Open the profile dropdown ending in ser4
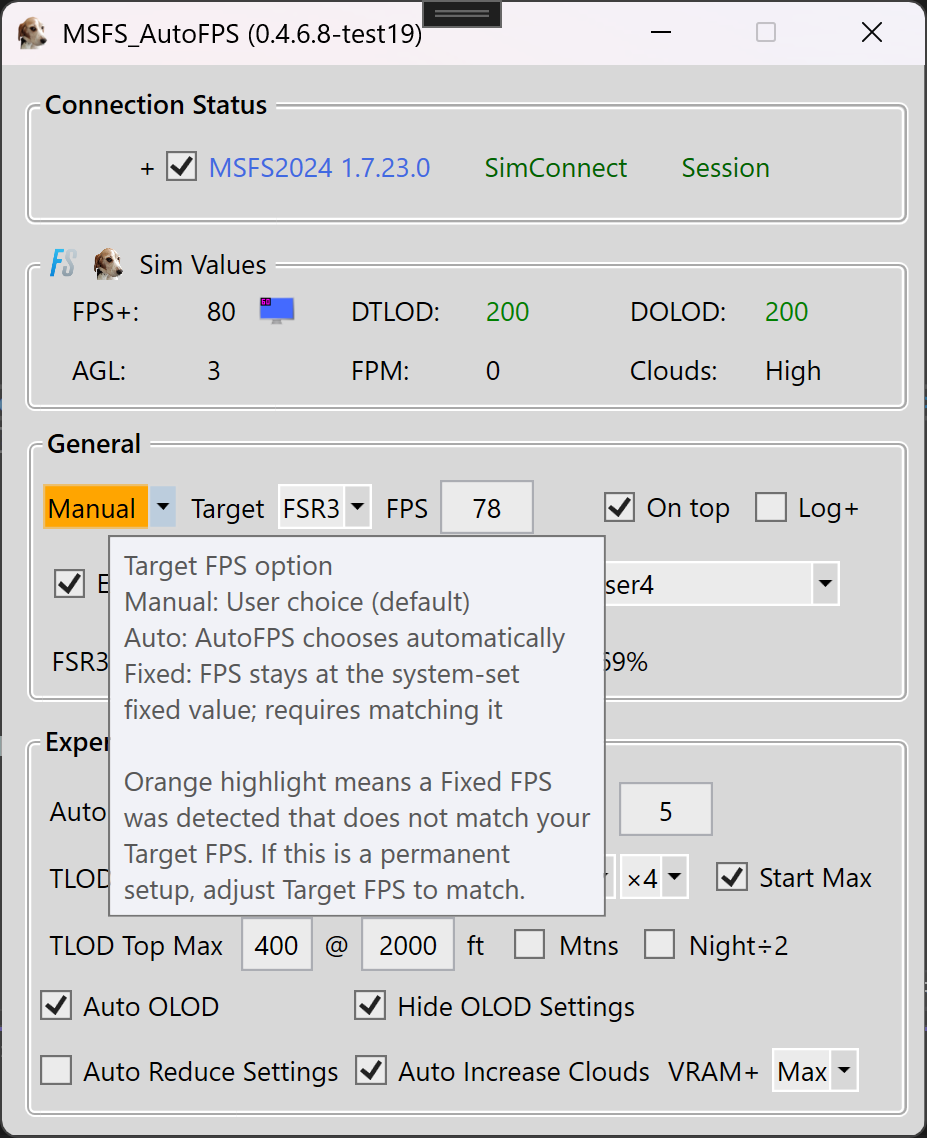The image size is (927, 1138). (825, 583)
